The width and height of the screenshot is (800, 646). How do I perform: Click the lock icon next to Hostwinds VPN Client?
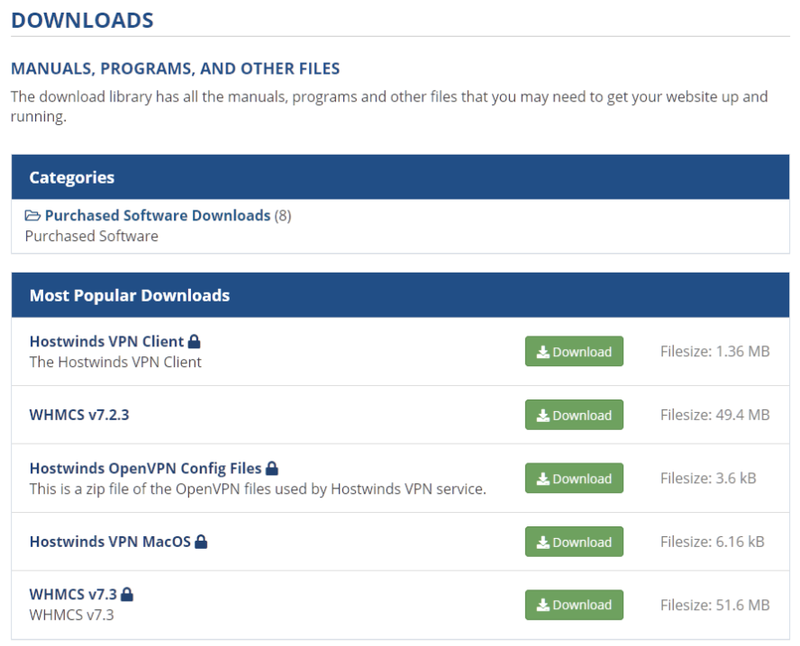194,341
